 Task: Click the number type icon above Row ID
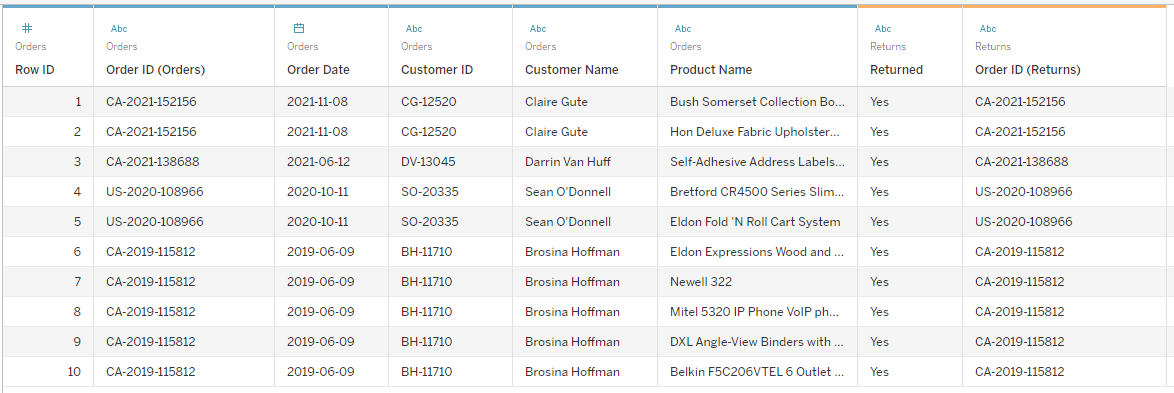(x=26, y=28)
